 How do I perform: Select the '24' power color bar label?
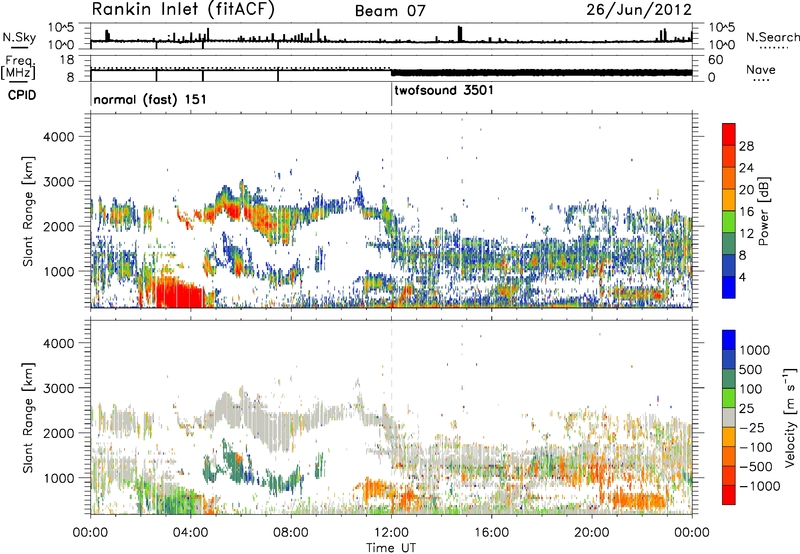click(746, 168)
